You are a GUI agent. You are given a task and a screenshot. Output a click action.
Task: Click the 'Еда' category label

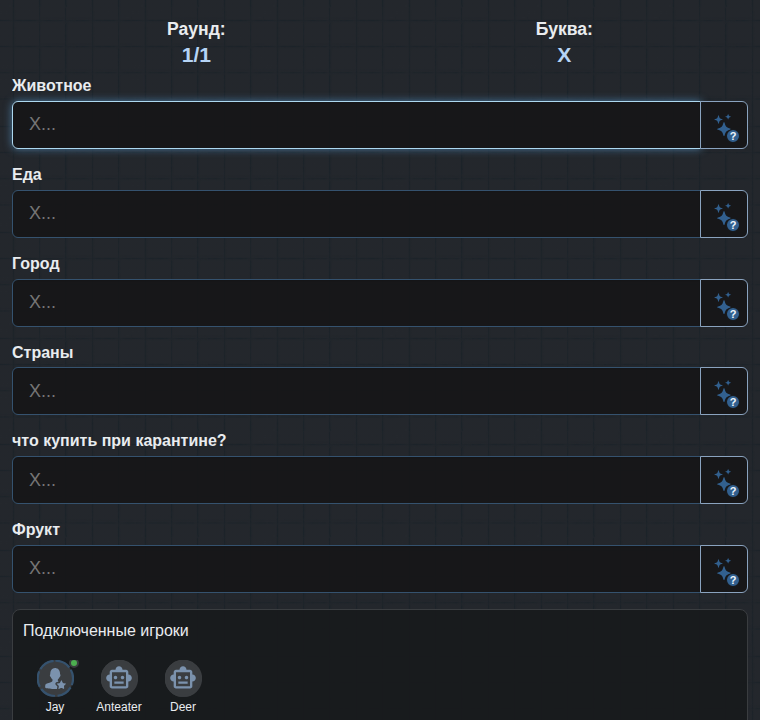click(27, 175)
